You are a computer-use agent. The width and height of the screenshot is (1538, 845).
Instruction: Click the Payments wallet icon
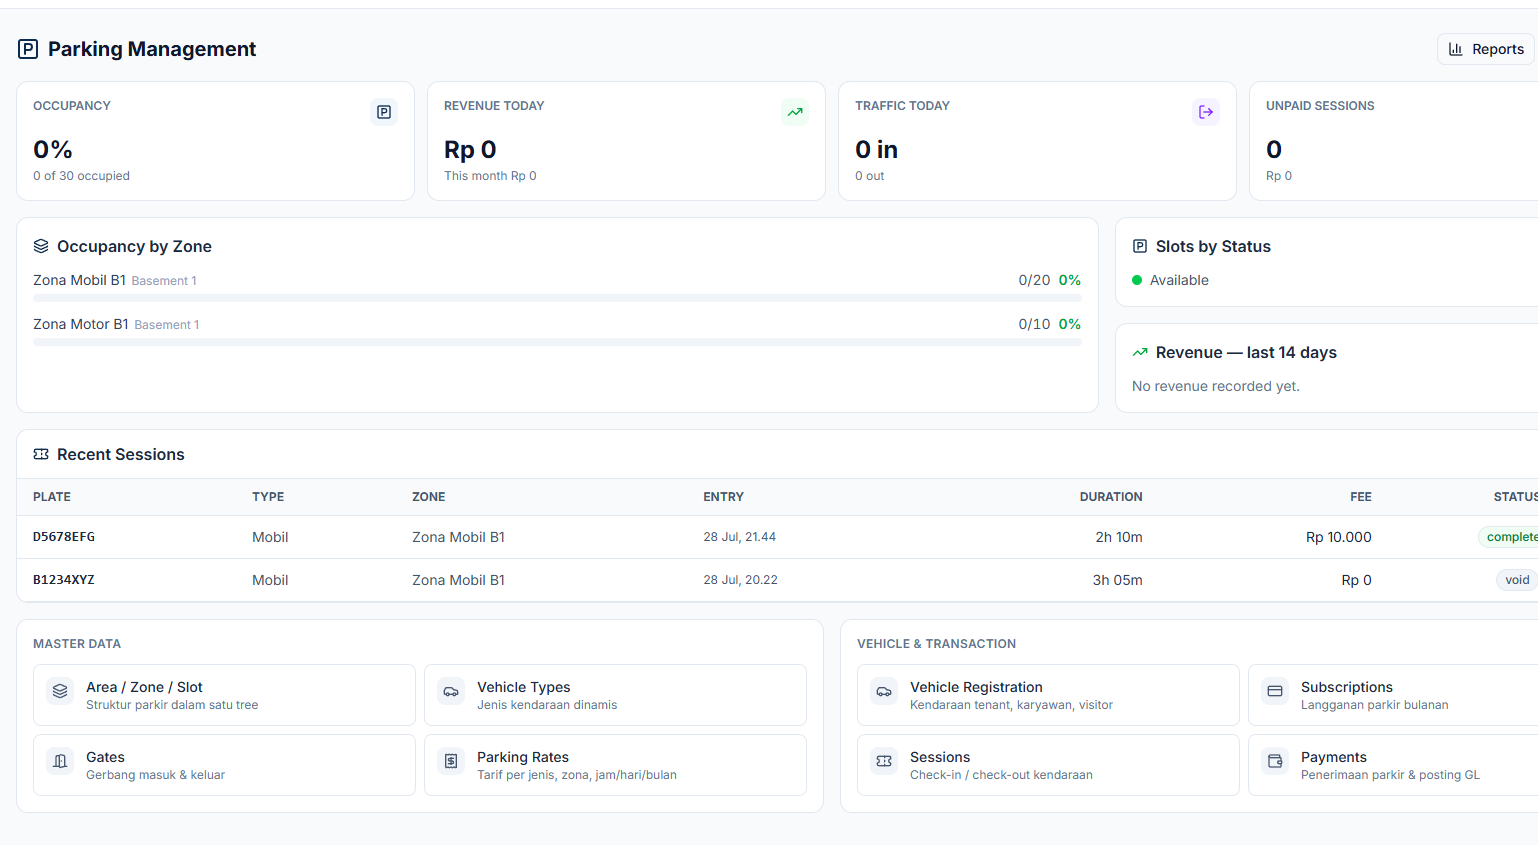point(1275,761)
